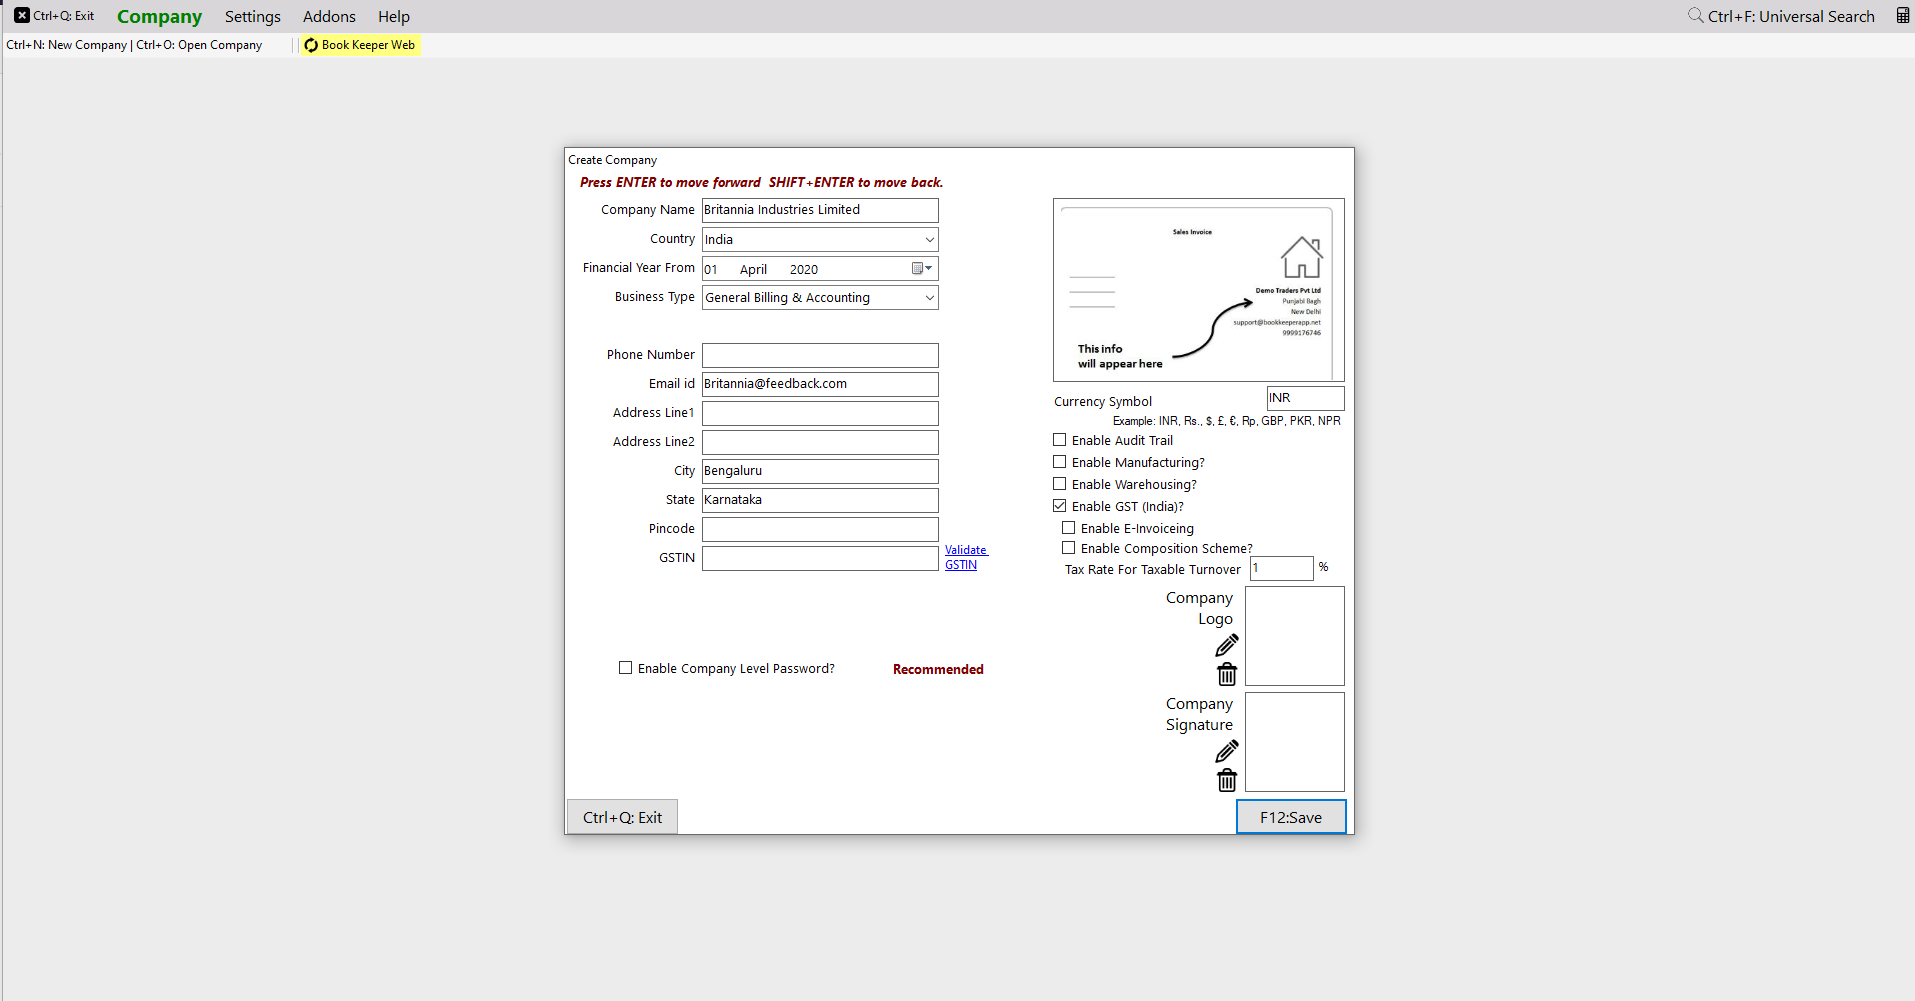Image resolution: width=1915 pixels, height=1001 pixels.
Task: Enable Audit Trail checkbox
Action: tap(1060, 440)
